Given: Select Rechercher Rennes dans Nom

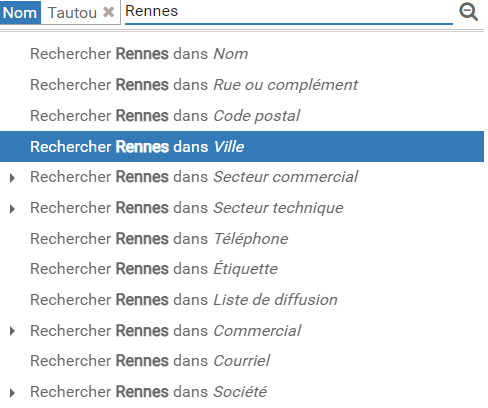Looking at the screenshot, I should coord(242,54).
